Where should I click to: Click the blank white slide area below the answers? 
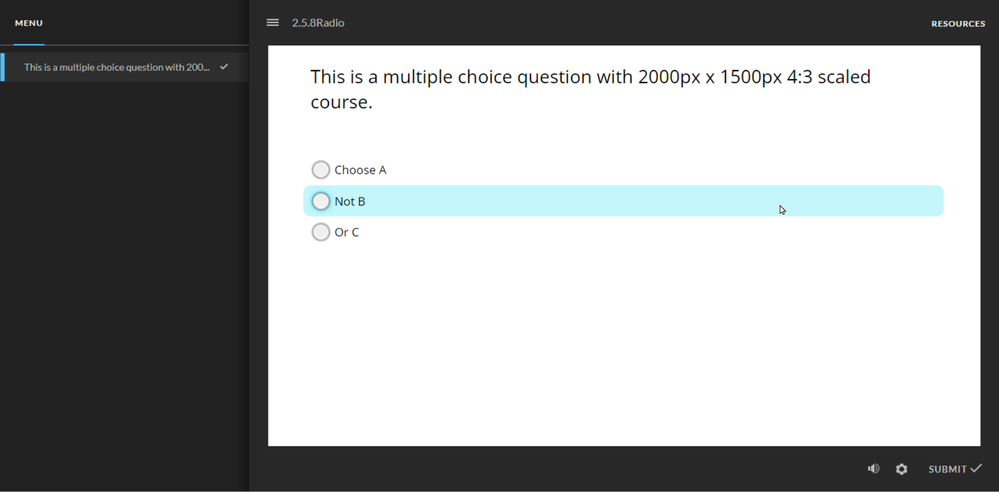pos(620,350)
